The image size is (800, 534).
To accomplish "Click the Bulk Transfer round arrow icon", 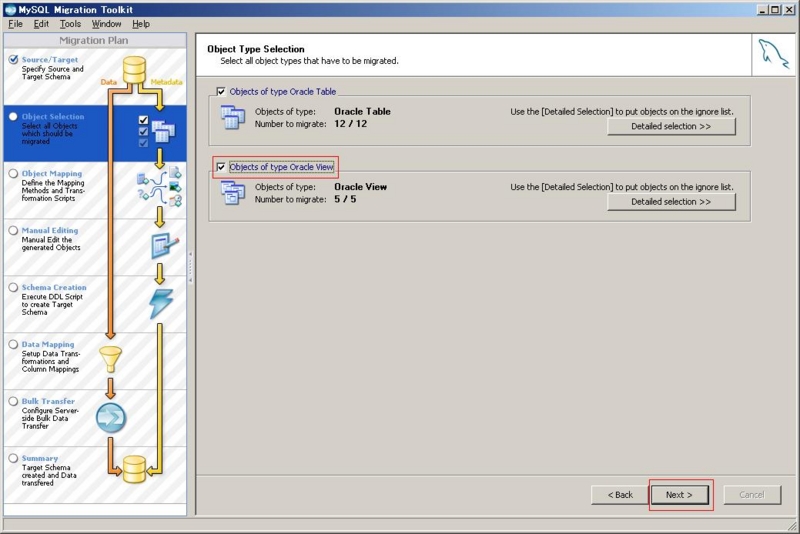I will point(111,418).
